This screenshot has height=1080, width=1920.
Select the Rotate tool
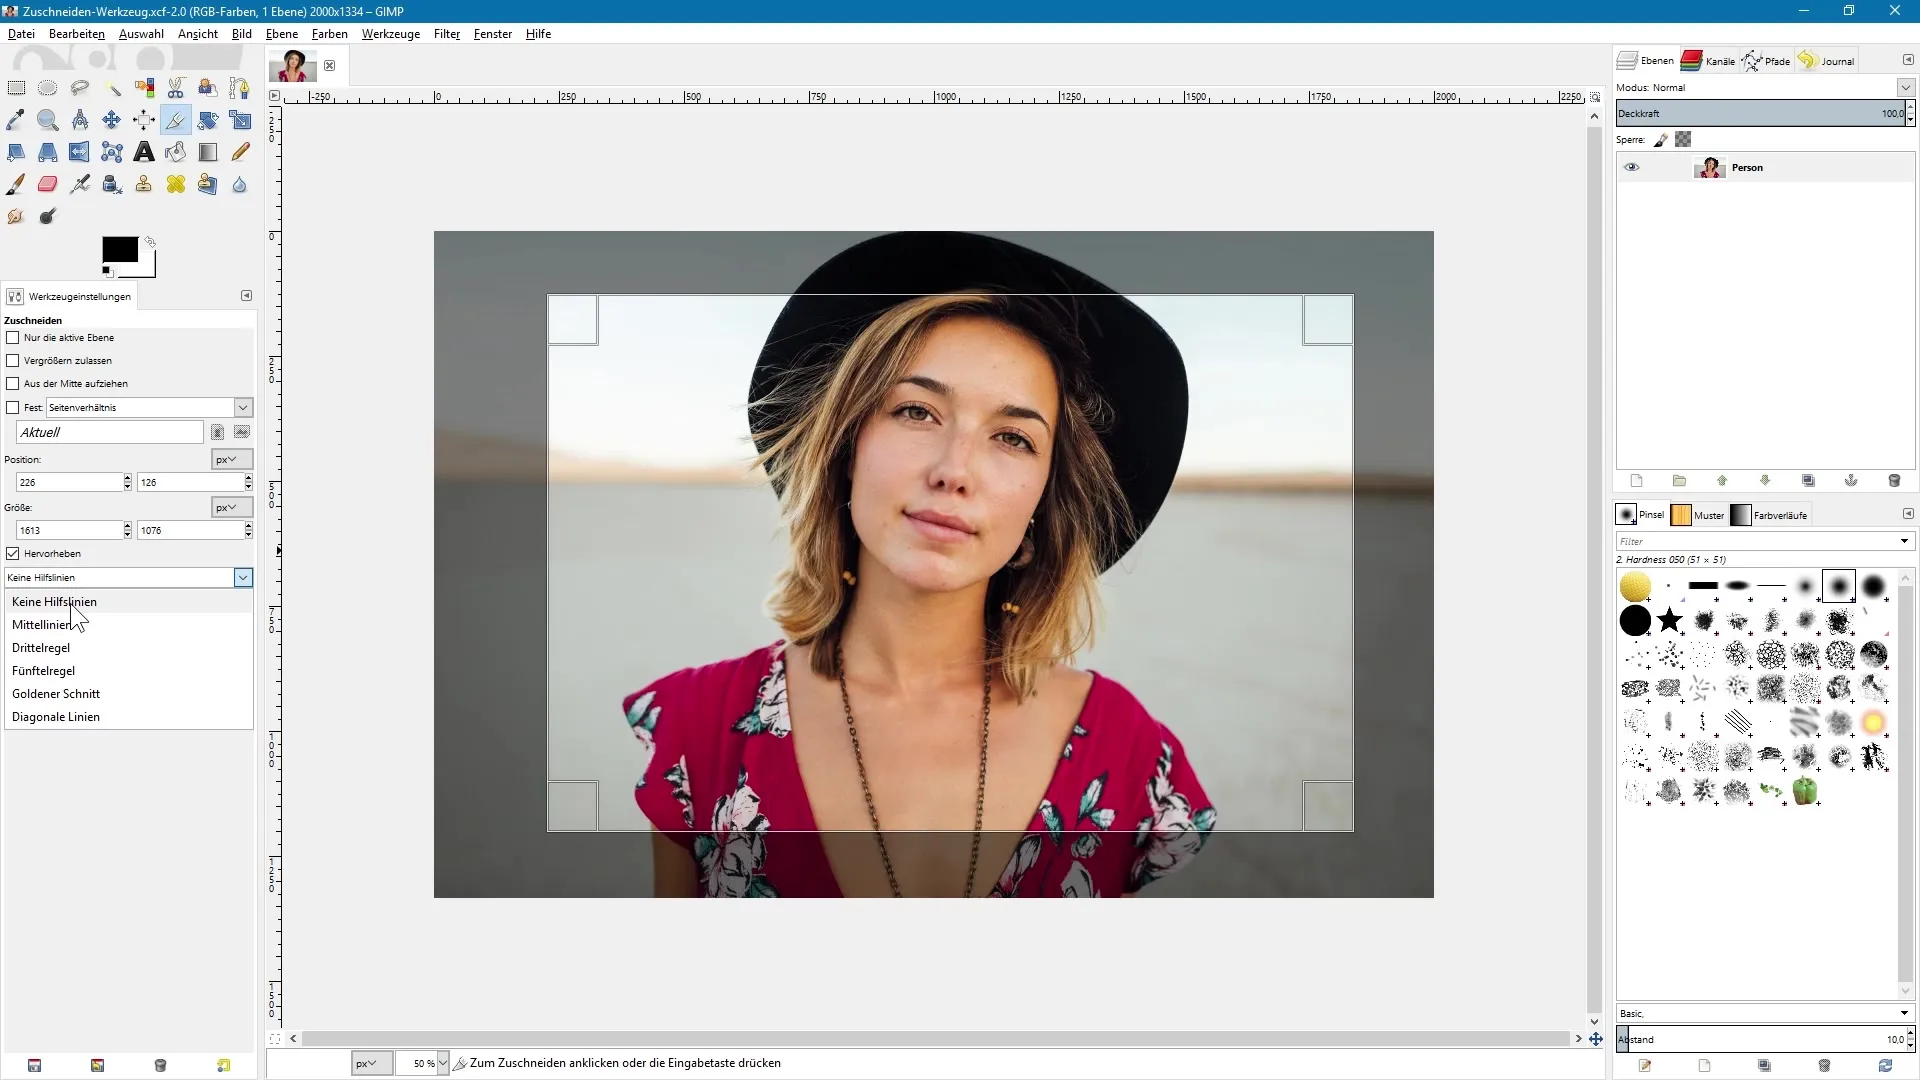[x=208, y=120]
